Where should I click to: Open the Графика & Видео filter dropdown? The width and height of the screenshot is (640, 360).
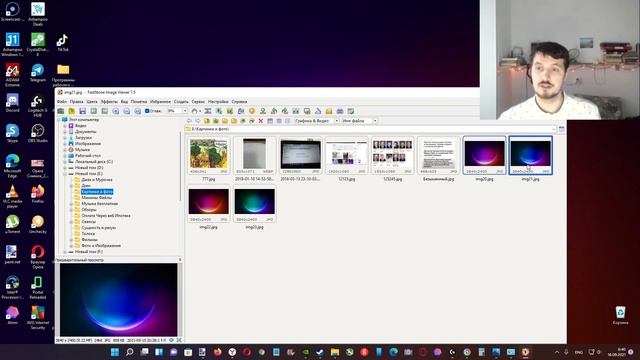click(336, 121)
